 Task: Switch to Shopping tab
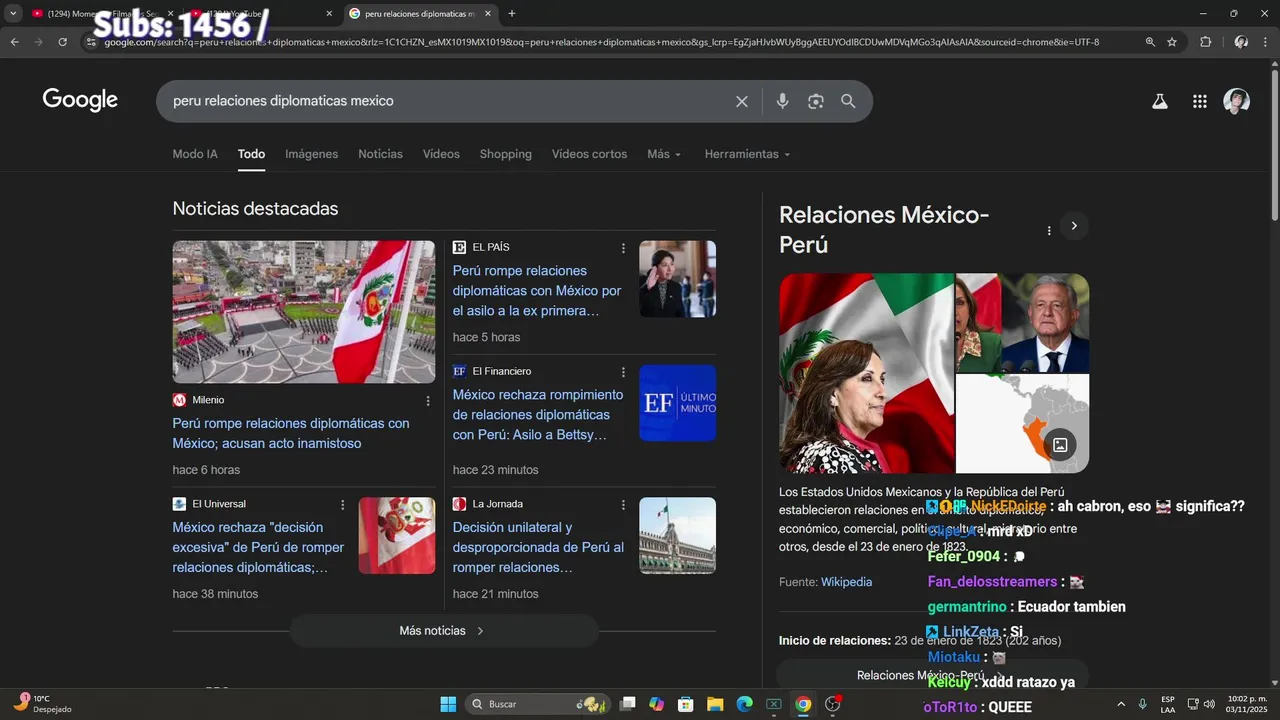tap(505, 154)
